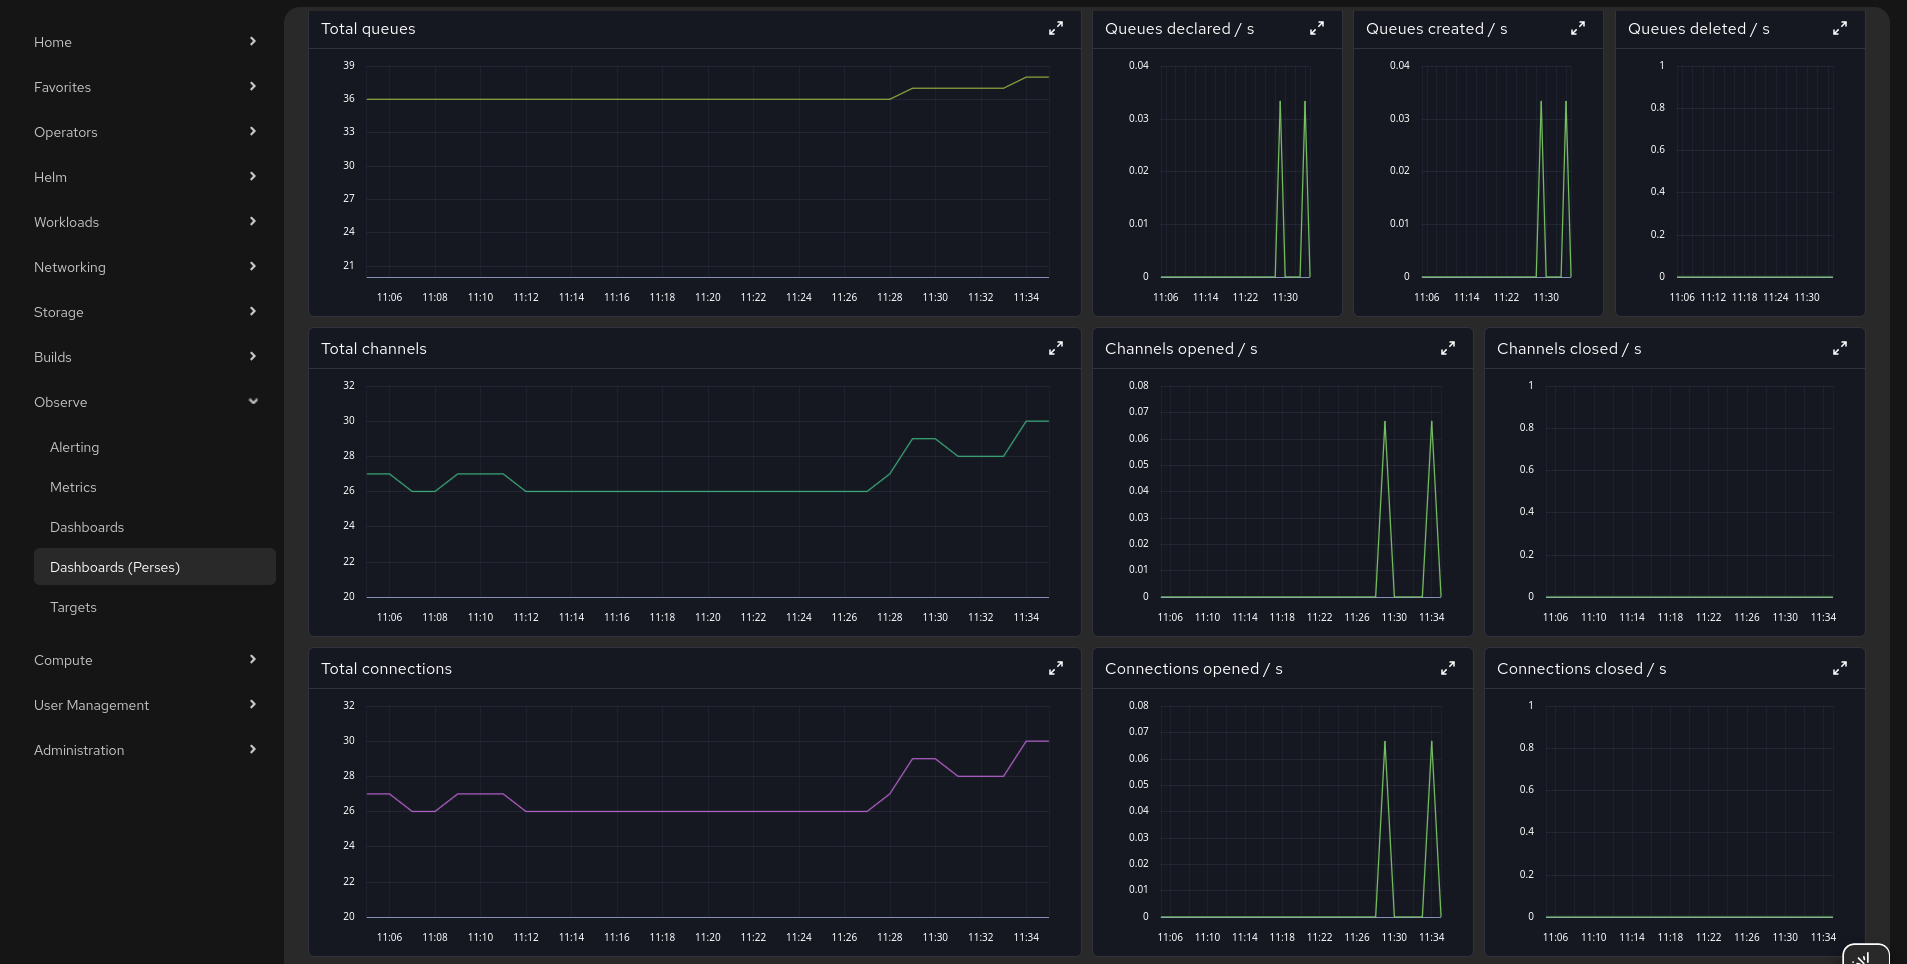Enlarge the Connections closed / s chart

[x=1839, y=669]
